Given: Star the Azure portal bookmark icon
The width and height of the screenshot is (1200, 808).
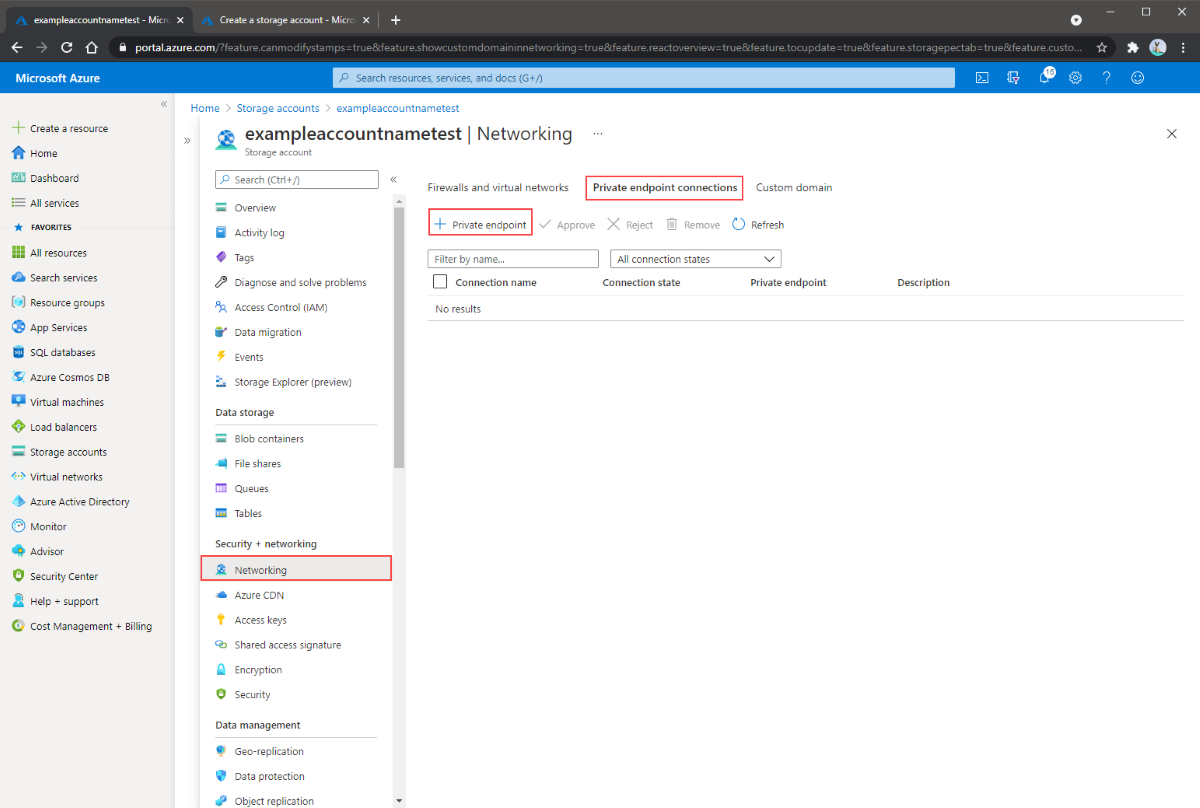Looking at the screenshot, I should (1102, 45).
